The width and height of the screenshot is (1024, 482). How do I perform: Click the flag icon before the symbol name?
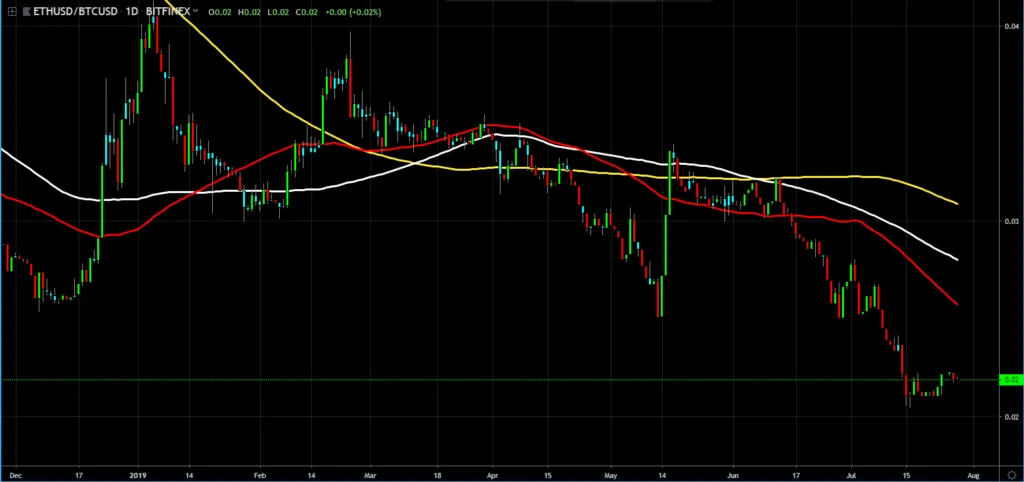(27, 12)
